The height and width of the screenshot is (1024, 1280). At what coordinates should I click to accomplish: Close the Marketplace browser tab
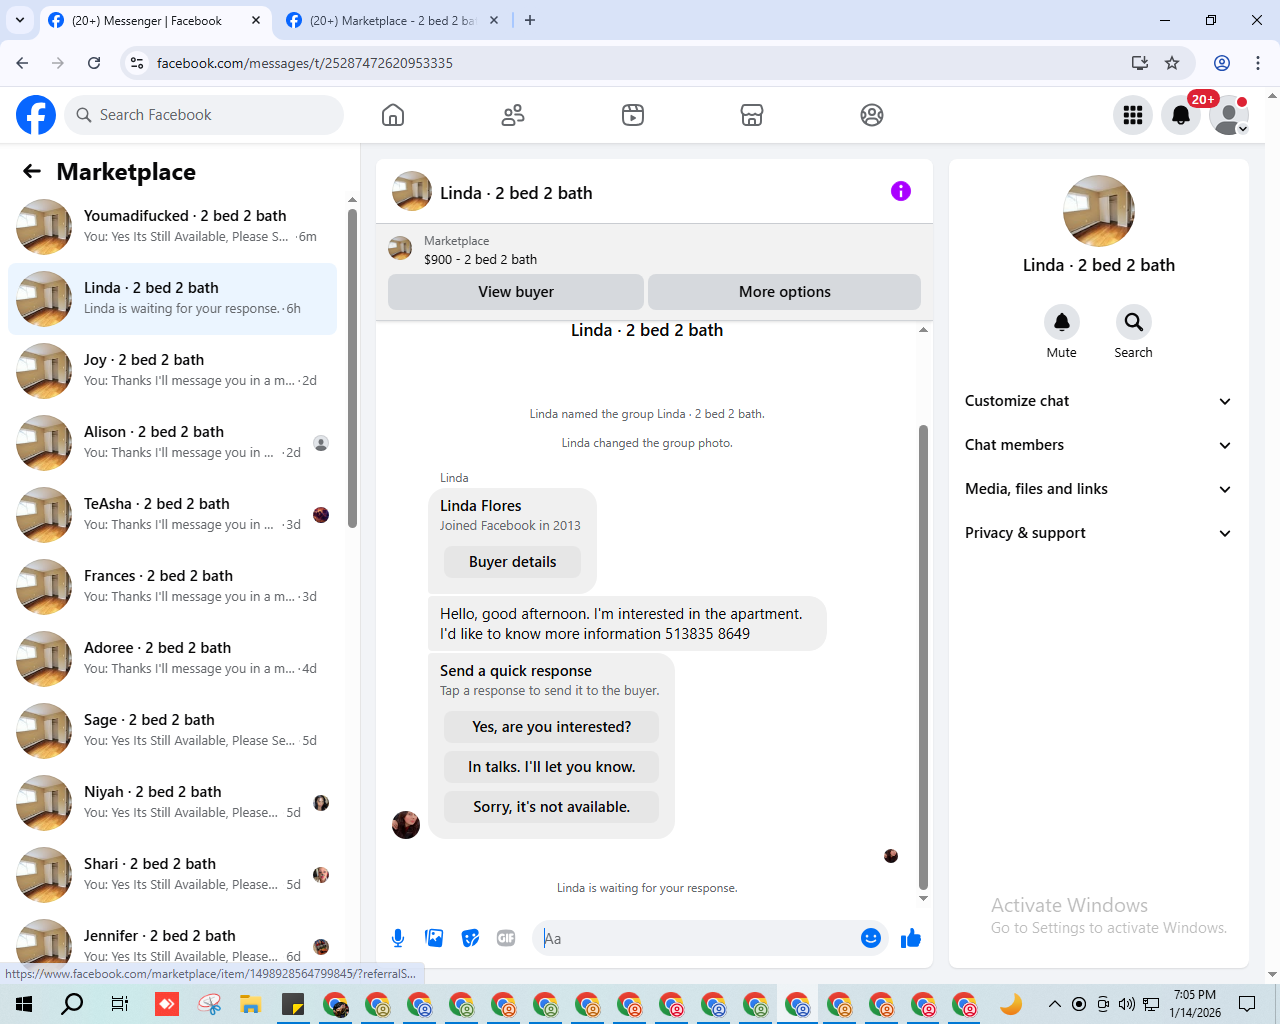click(494, 20)
